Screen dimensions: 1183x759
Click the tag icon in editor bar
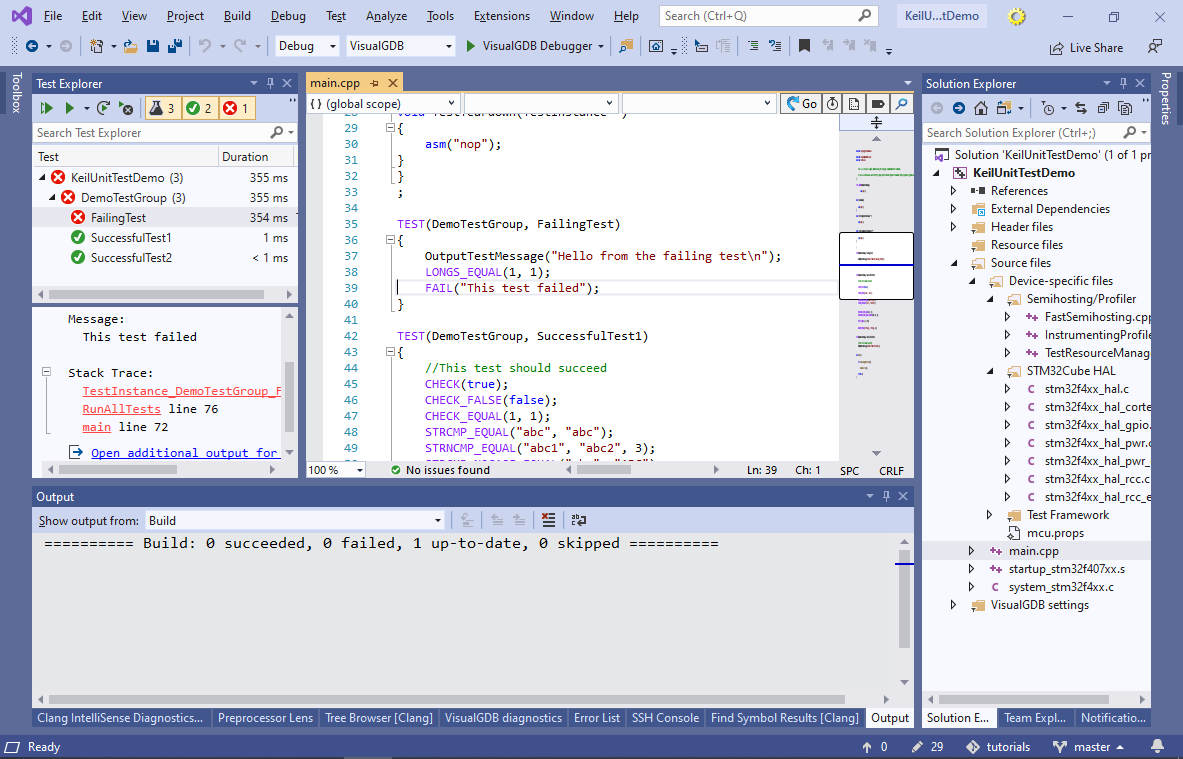(x=877, y=104)
